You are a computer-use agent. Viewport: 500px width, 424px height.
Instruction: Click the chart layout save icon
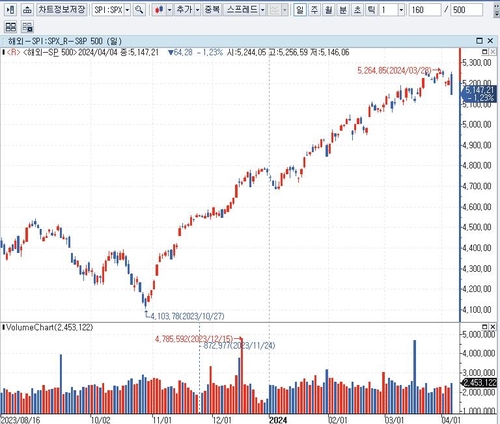click(27, 27)
